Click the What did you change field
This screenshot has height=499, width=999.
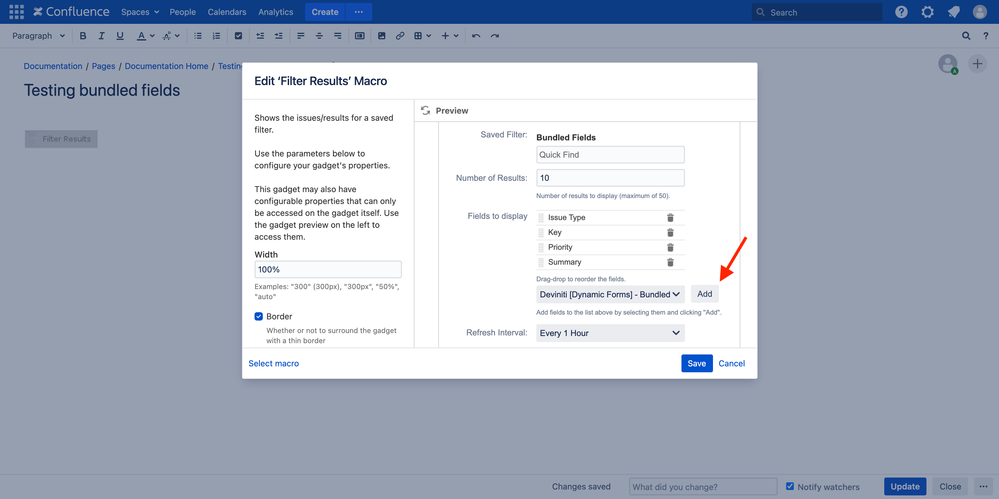tap(703, 487)
